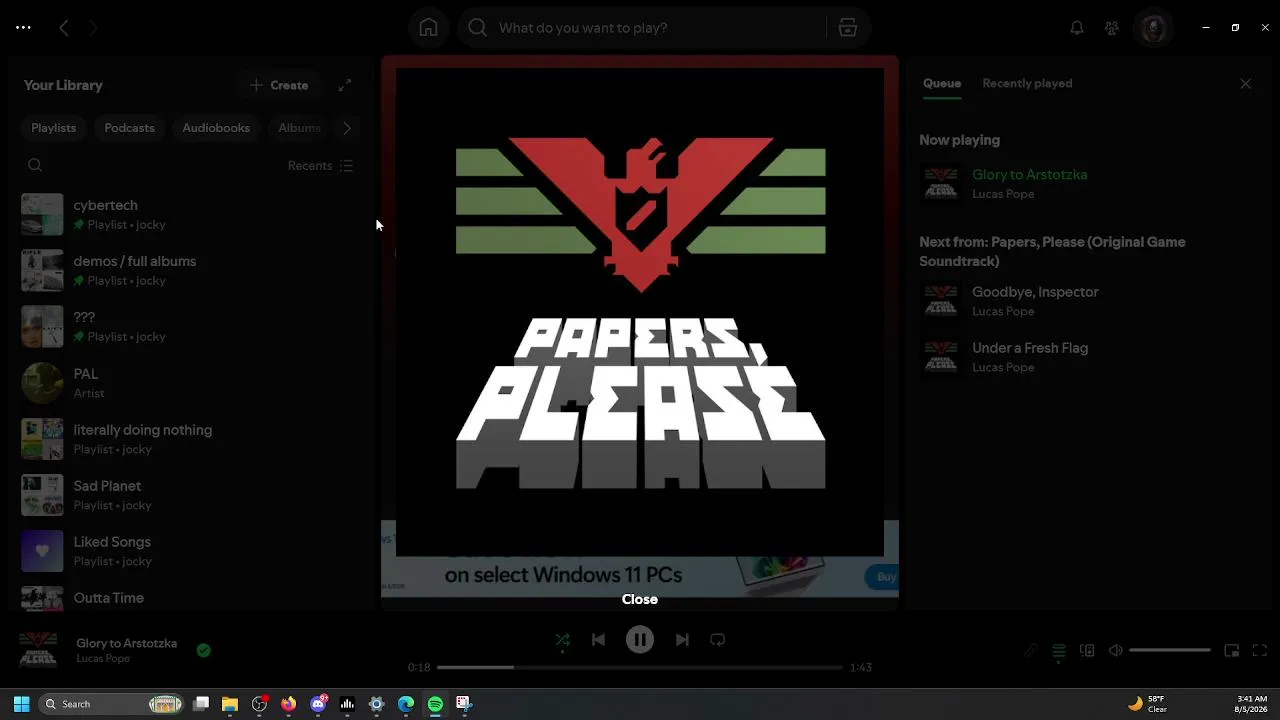This screenshot has height=720, width=1280.
Task: Click the Windows taskbar Search box
Action: [112, 704]
